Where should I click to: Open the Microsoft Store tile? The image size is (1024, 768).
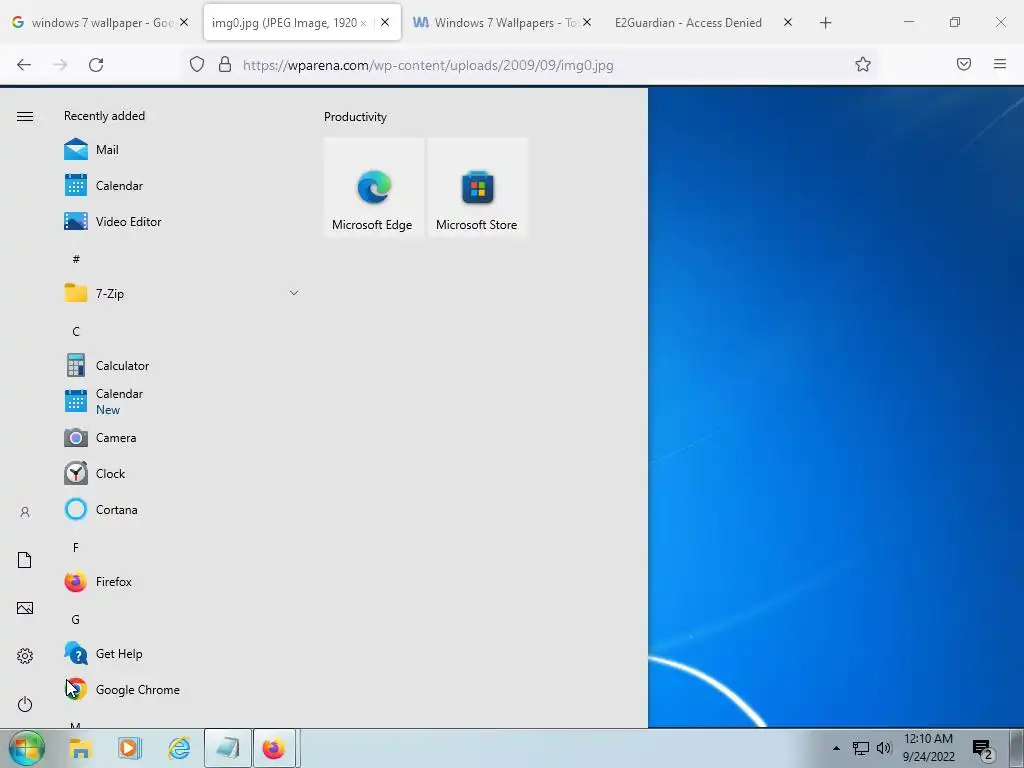click(x=477, y=187)
